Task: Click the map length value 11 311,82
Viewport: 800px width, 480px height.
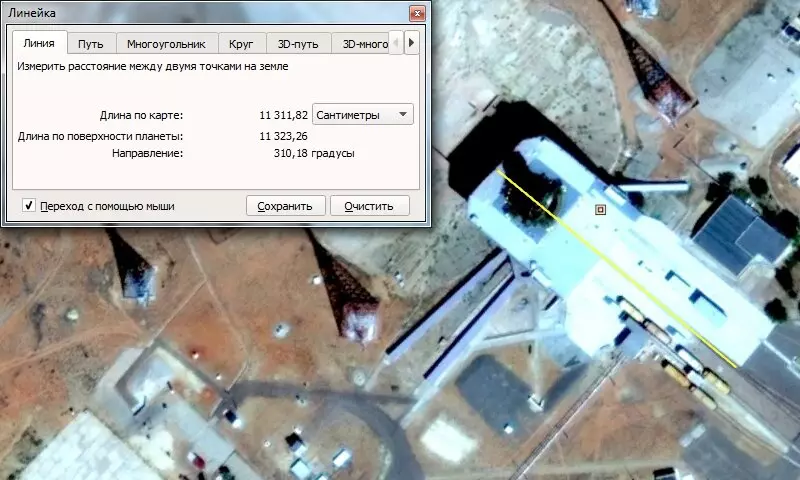Action: click(x=283, y=115)
